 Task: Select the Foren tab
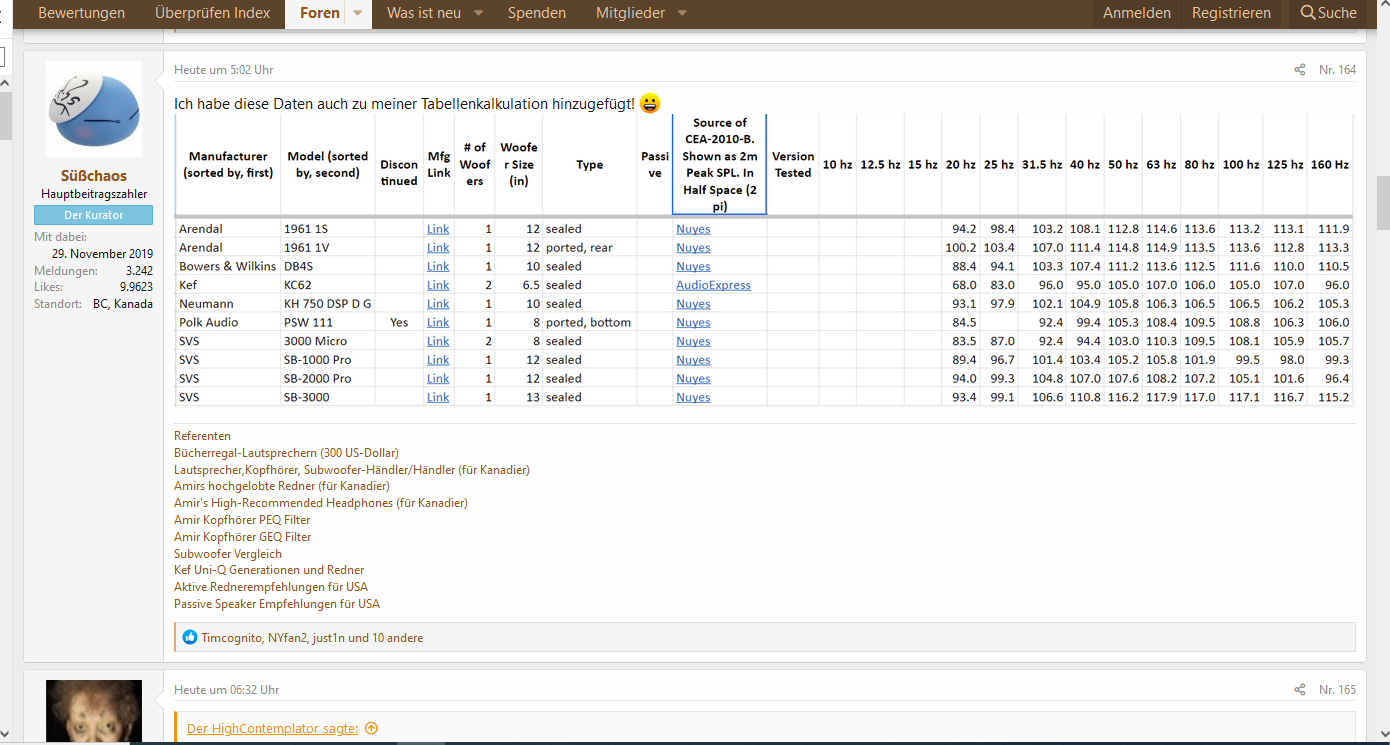coord(320,13)
